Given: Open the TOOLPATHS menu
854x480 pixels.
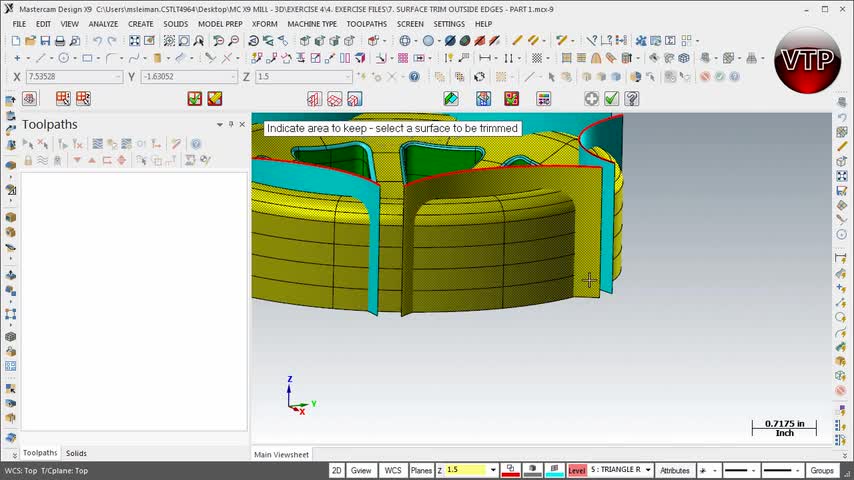Looking at the screenshot, I should [367, 24].
